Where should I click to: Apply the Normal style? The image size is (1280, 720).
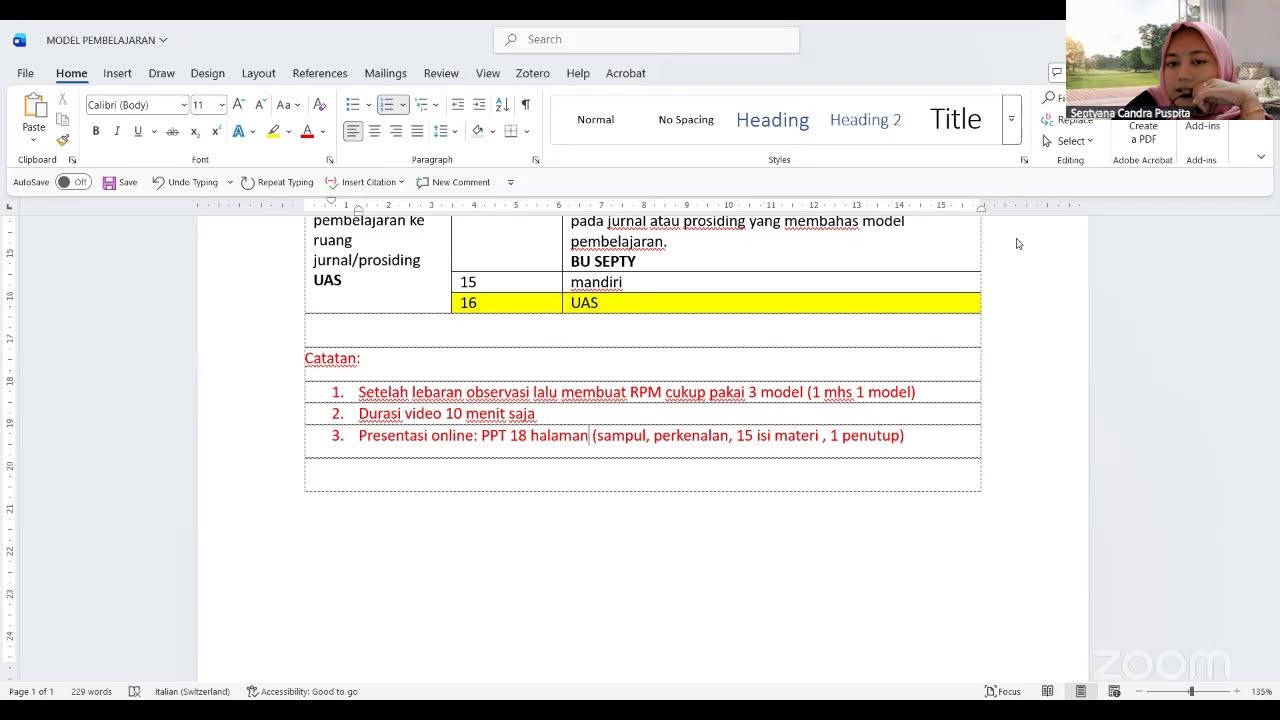click(596, 119)
